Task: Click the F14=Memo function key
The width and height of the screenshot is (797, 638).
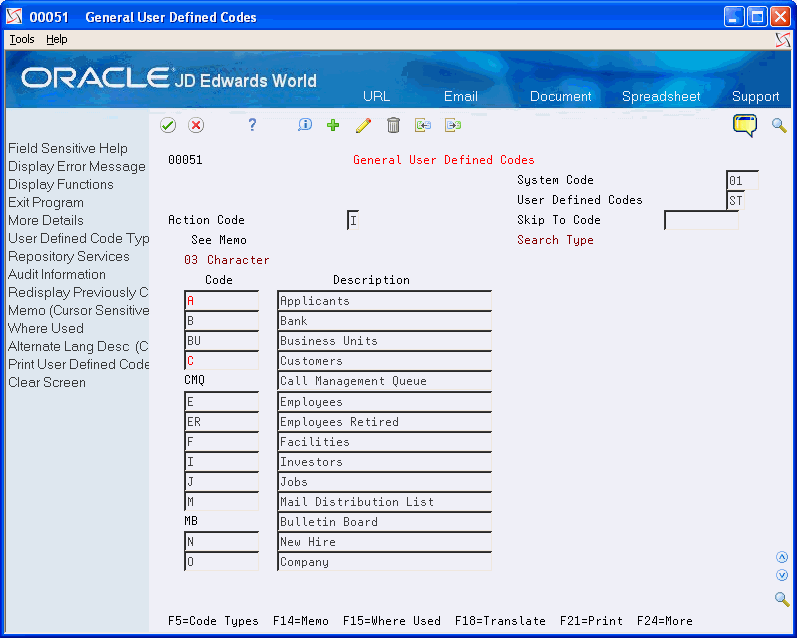Action: (300, 621)
